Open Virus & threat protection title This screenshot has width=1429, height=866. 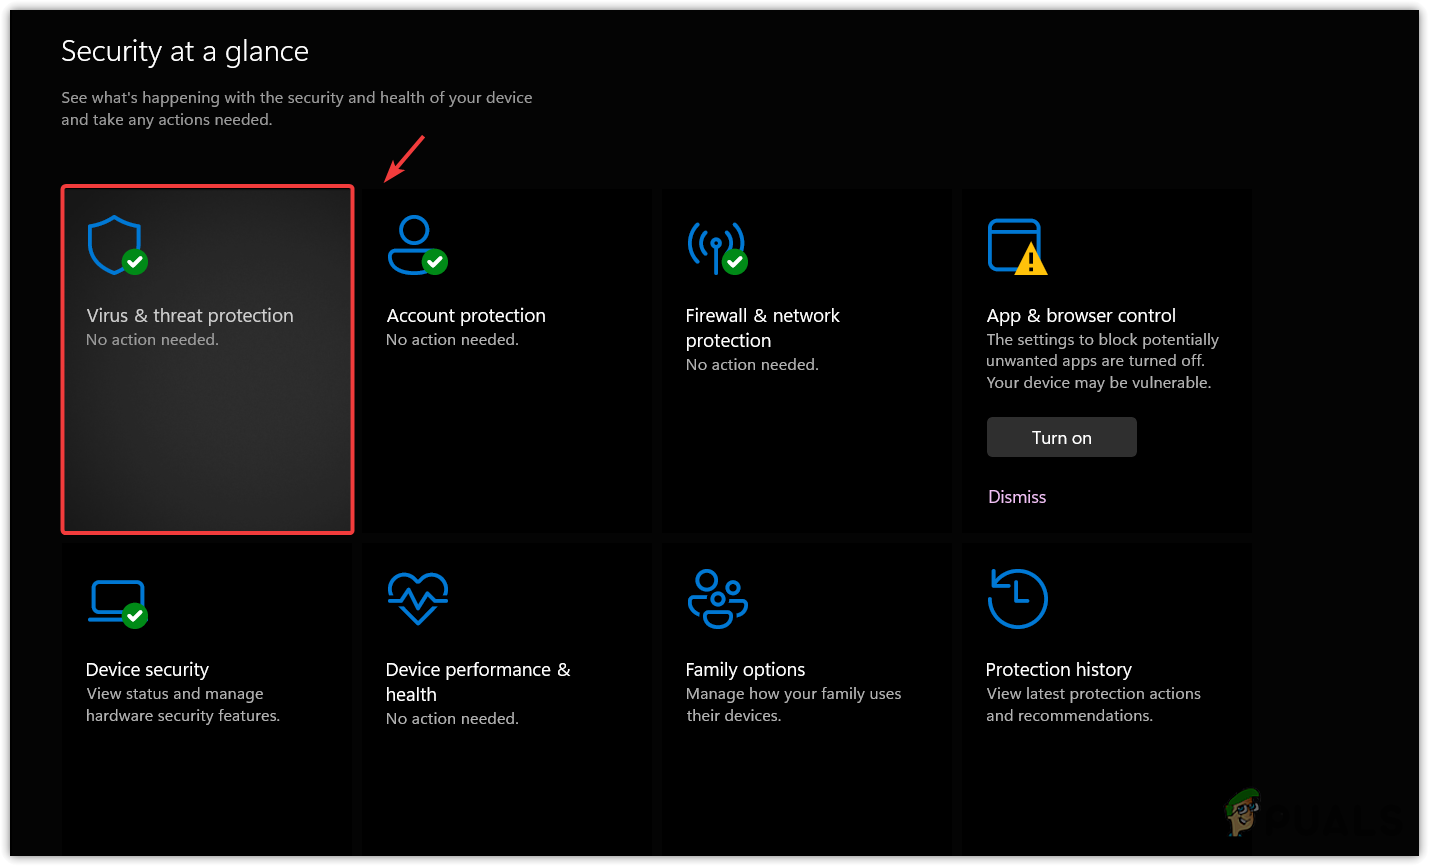click(x=190, y=316)
